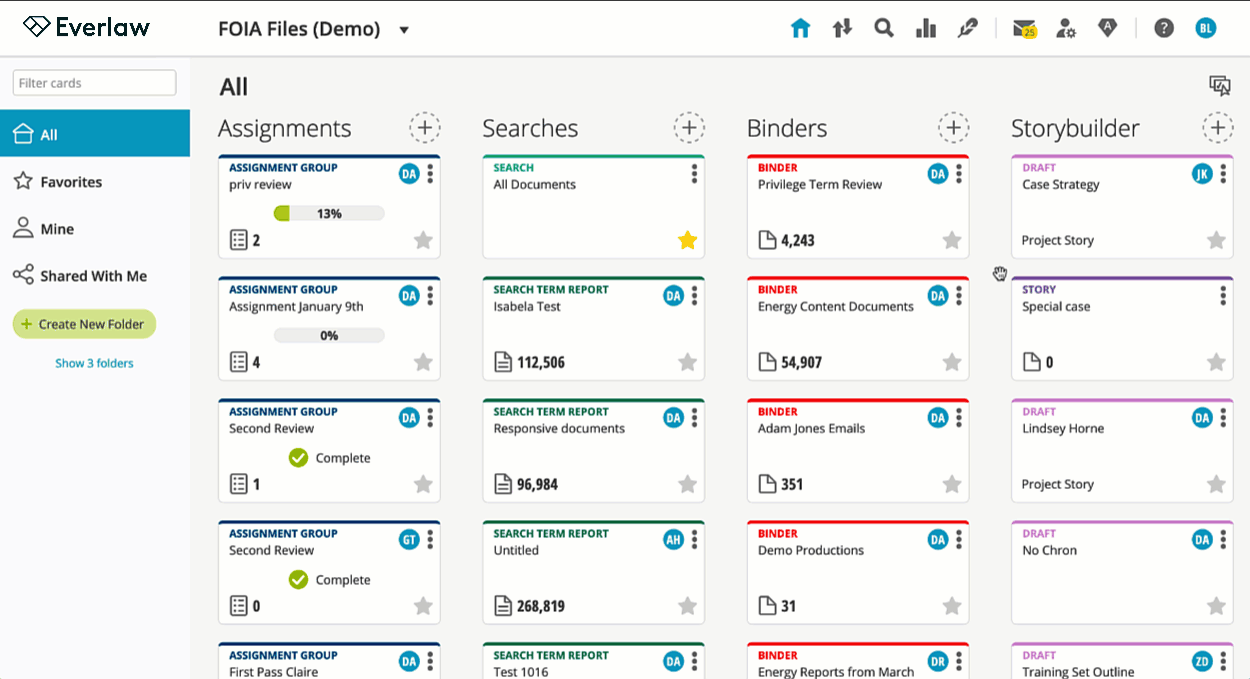Click the Filter cards input field

[x=94, y=83]
